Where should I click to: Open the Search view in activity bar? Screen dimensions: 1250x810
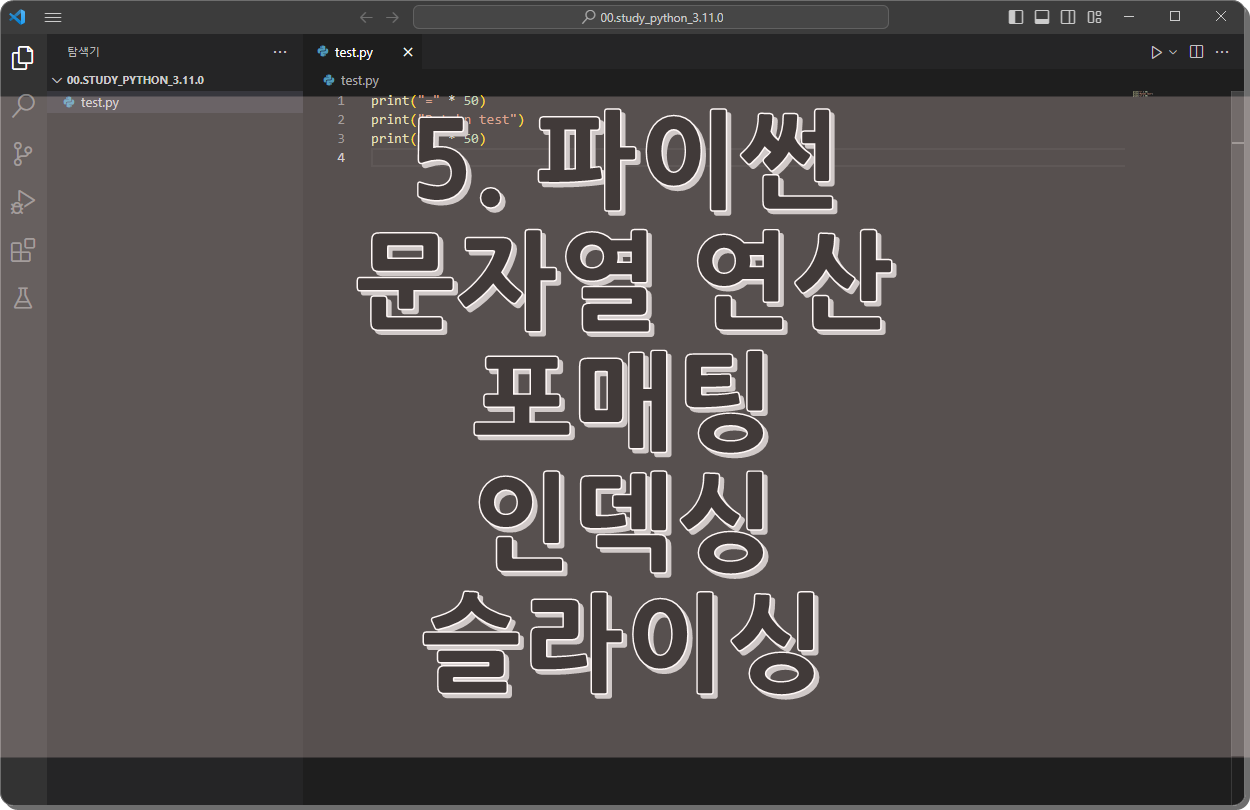[x=22, y=106]
